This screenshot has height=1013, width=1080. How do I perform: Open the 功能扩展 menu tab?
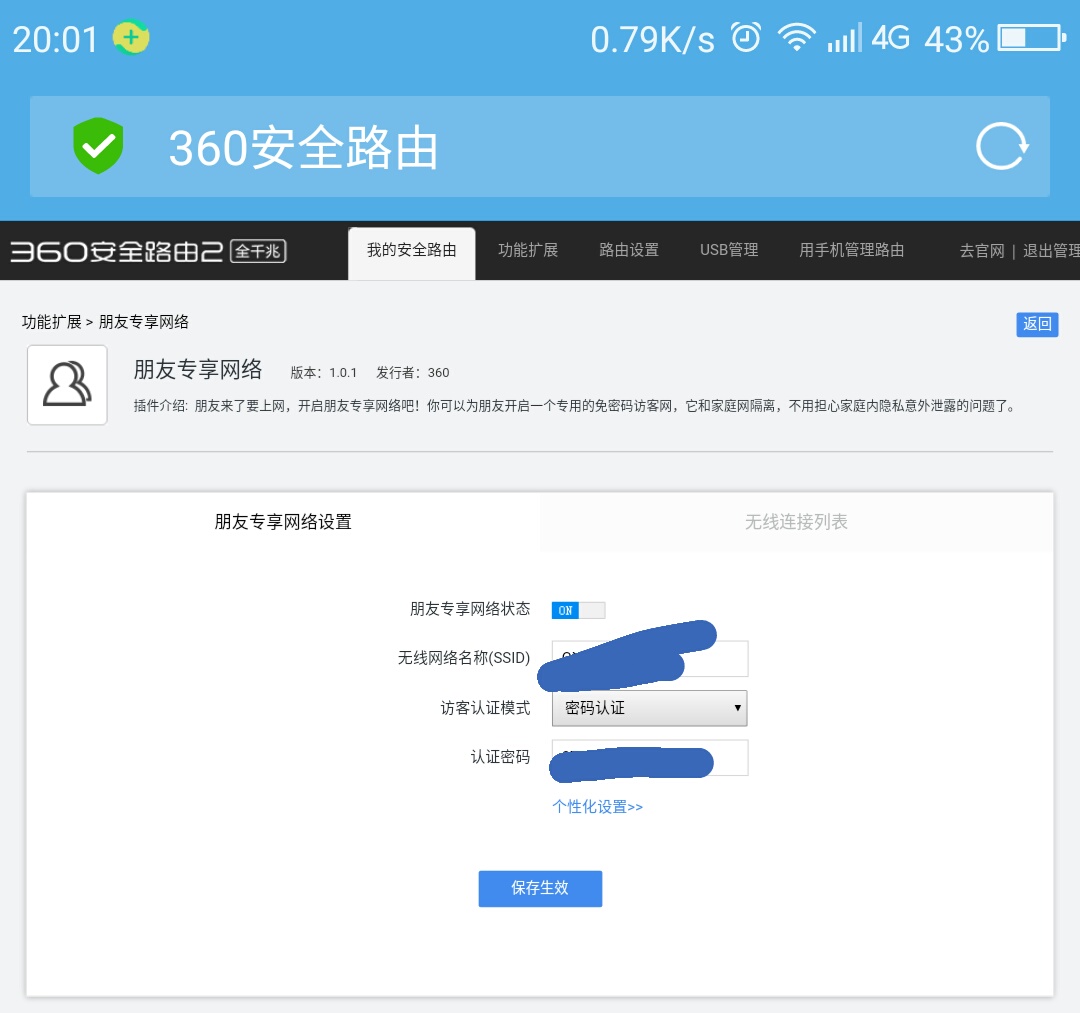pyautogui.click(x=528, y=251)
